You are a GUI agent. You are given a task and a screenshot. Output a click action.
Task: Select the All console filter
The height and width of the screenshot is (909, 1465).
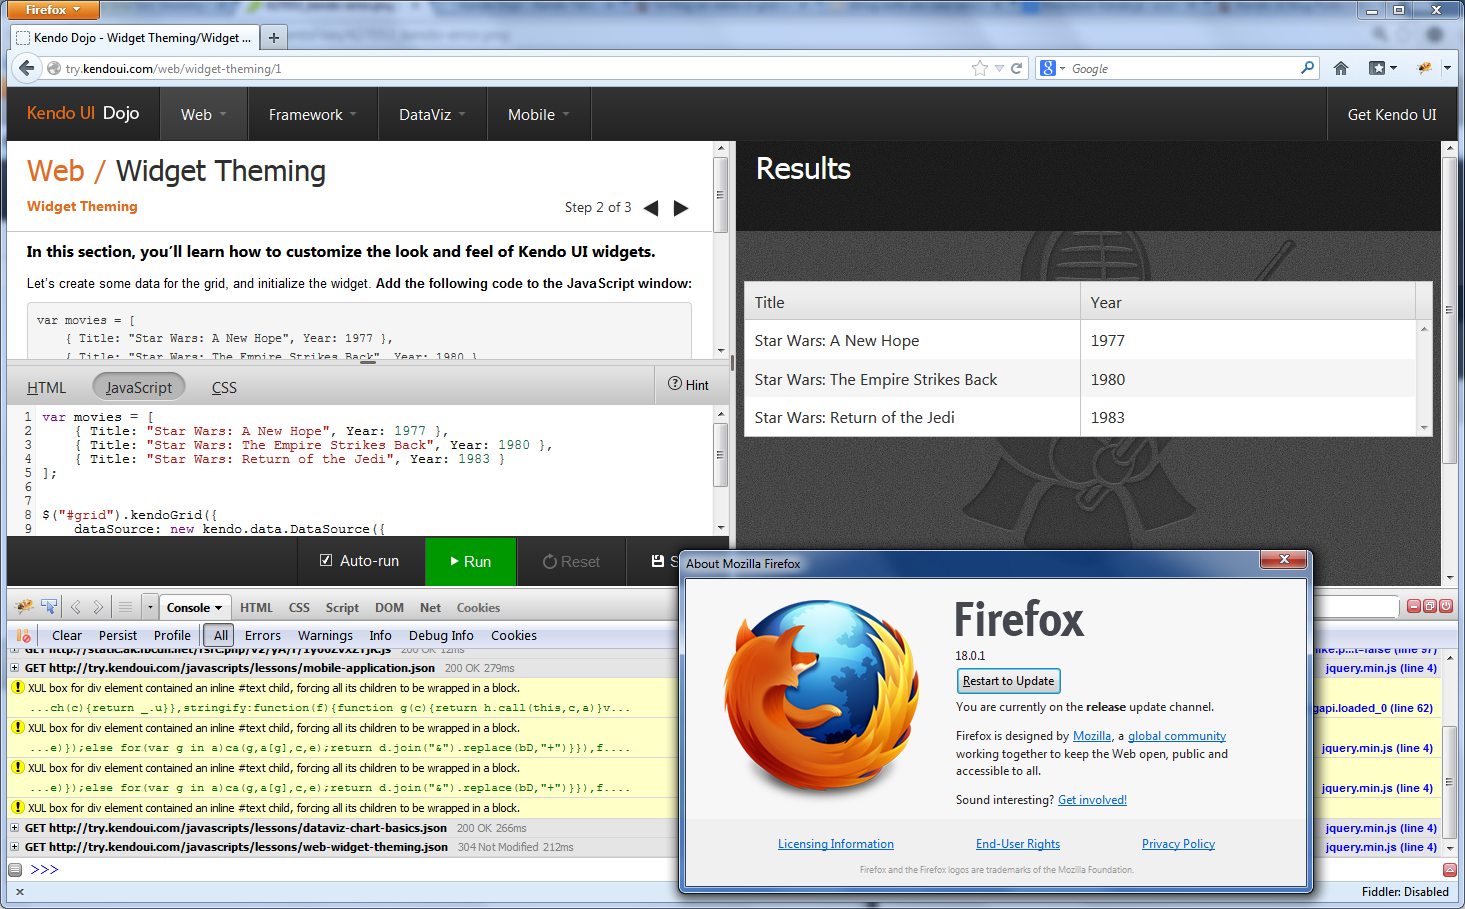tap(220, 635)
